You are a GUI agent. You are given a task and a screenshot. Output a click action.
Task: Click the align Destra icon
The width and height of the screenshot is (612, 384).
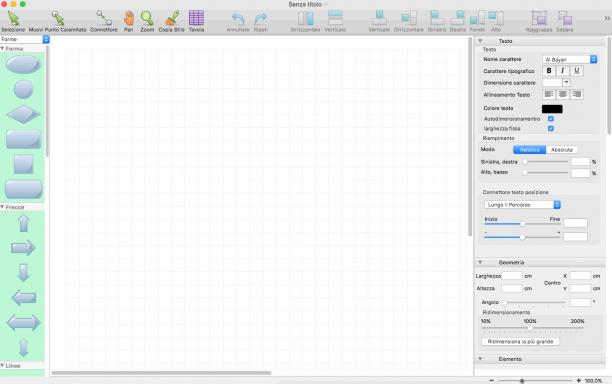click(x=457, y=18)
